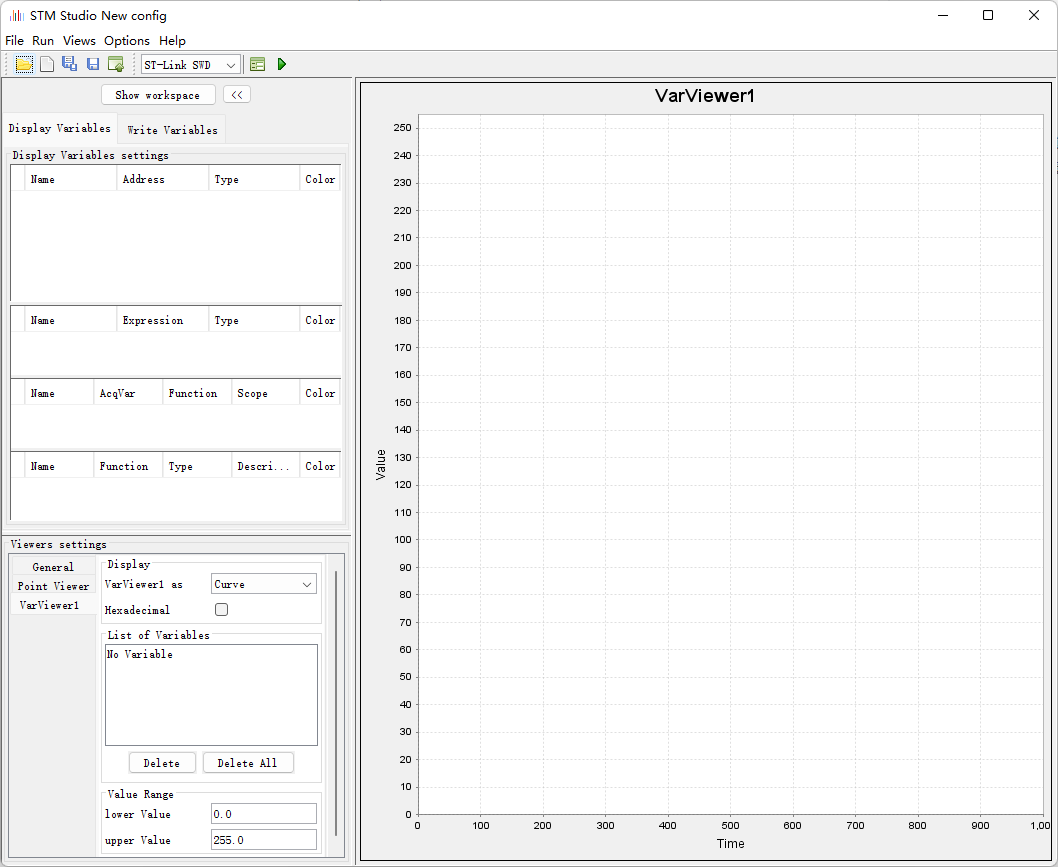Open the ST-Link SWD connection dropdown

coord(191,65)
